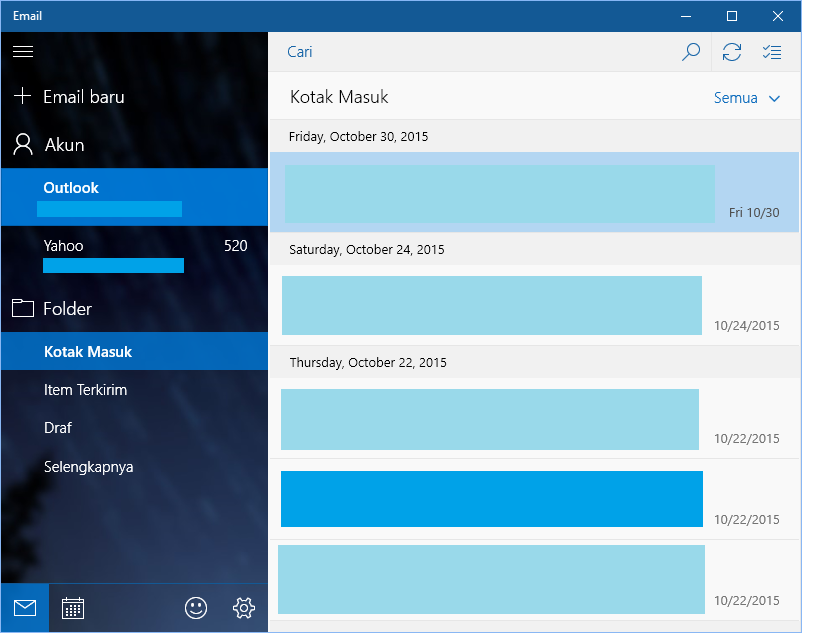Open the Calendar app icon
Screen dimensions: 819x633
click(x=73, y=607)
